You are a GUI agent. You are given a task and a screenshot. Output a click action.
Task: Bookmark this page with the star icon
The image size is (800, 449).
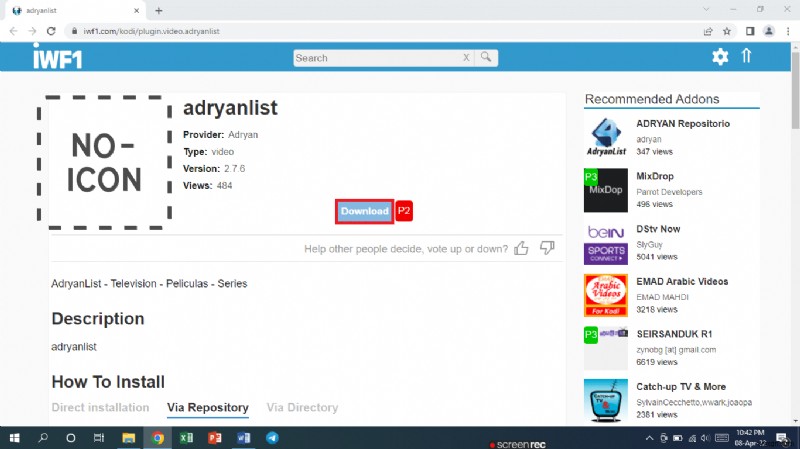[727, 31]
